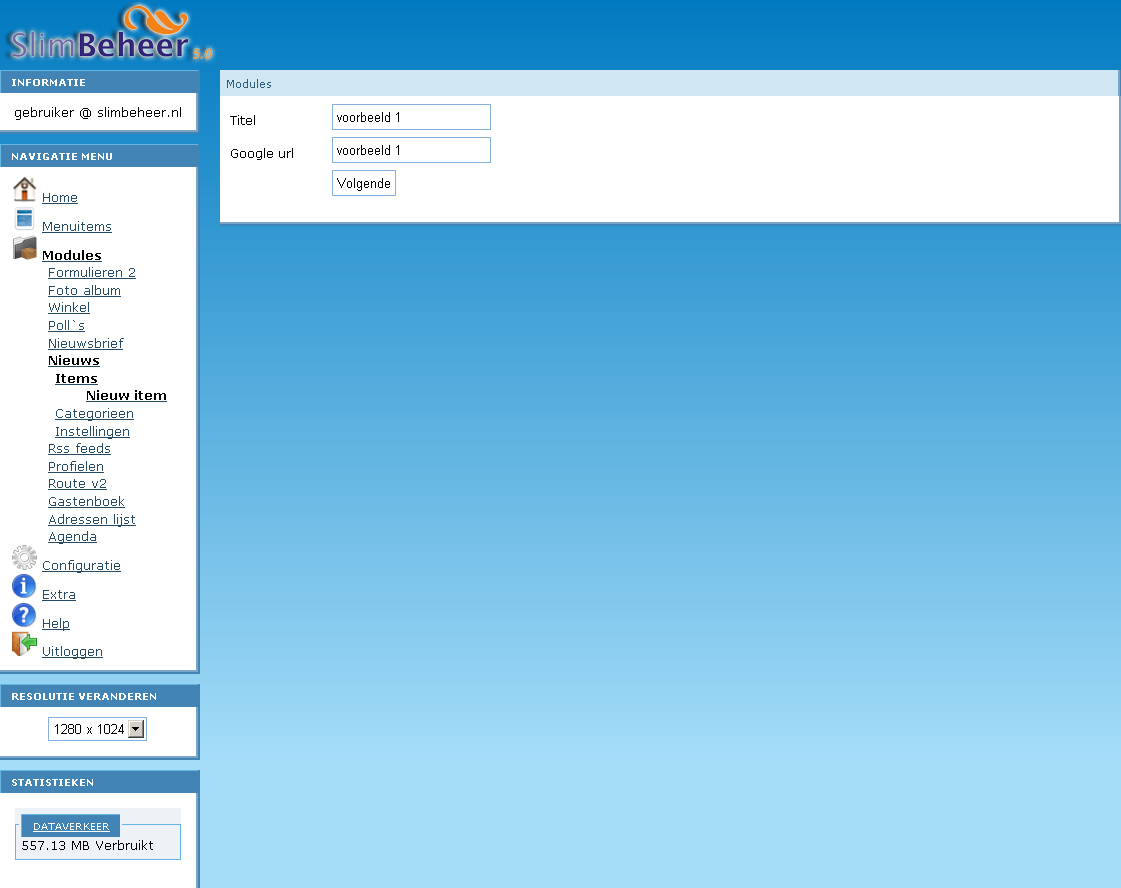The width and height of the screenshot is (1121, 888).
Task: Click the Modules box icon
Action: (24, 248)
